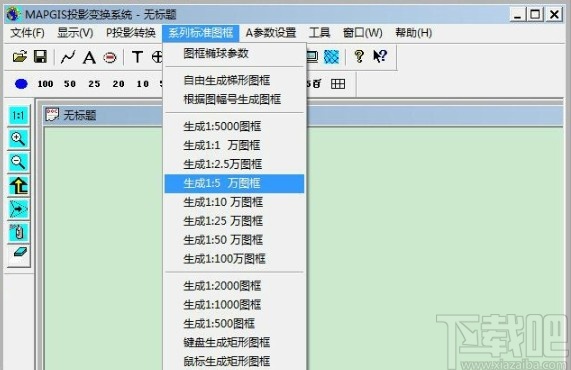Screen dimensions: 571x370
Task: Click the 无标题 document window title bar
Action: coord(304,115)
